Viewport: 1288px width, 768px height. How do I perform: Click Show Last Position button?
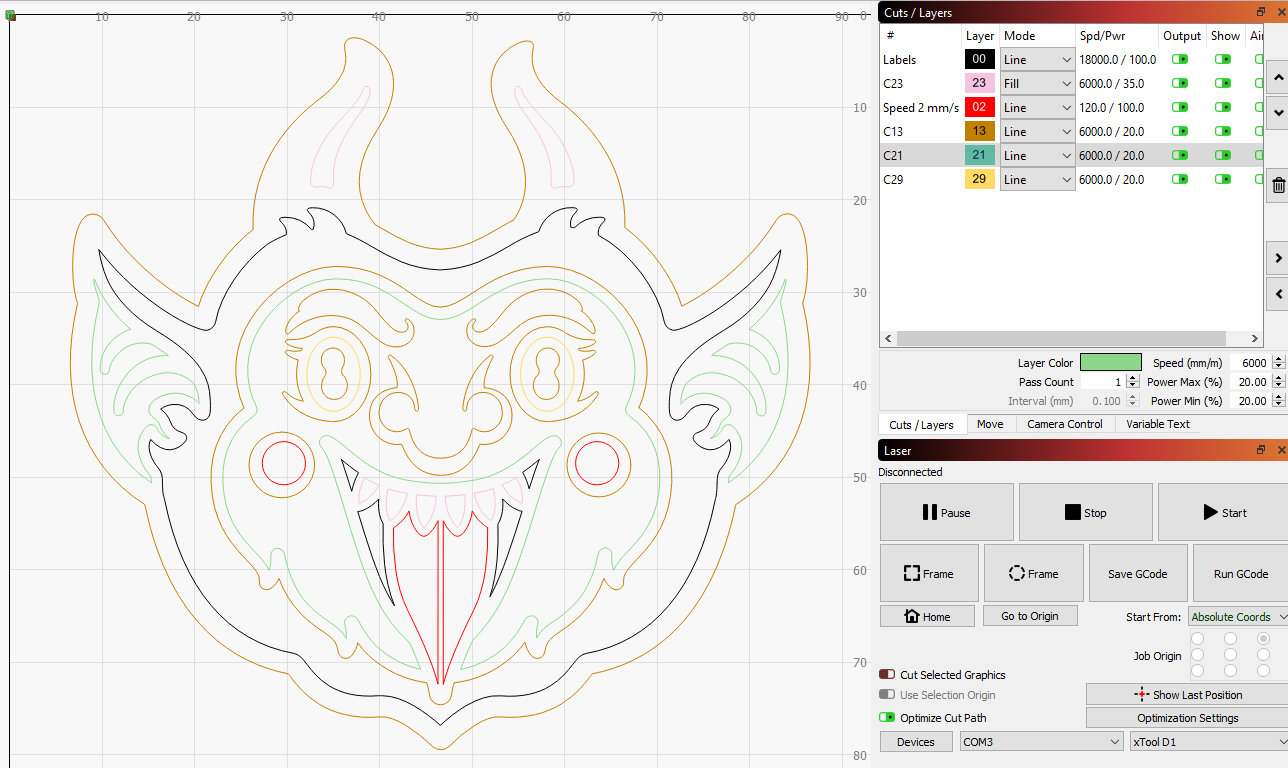1187,694
